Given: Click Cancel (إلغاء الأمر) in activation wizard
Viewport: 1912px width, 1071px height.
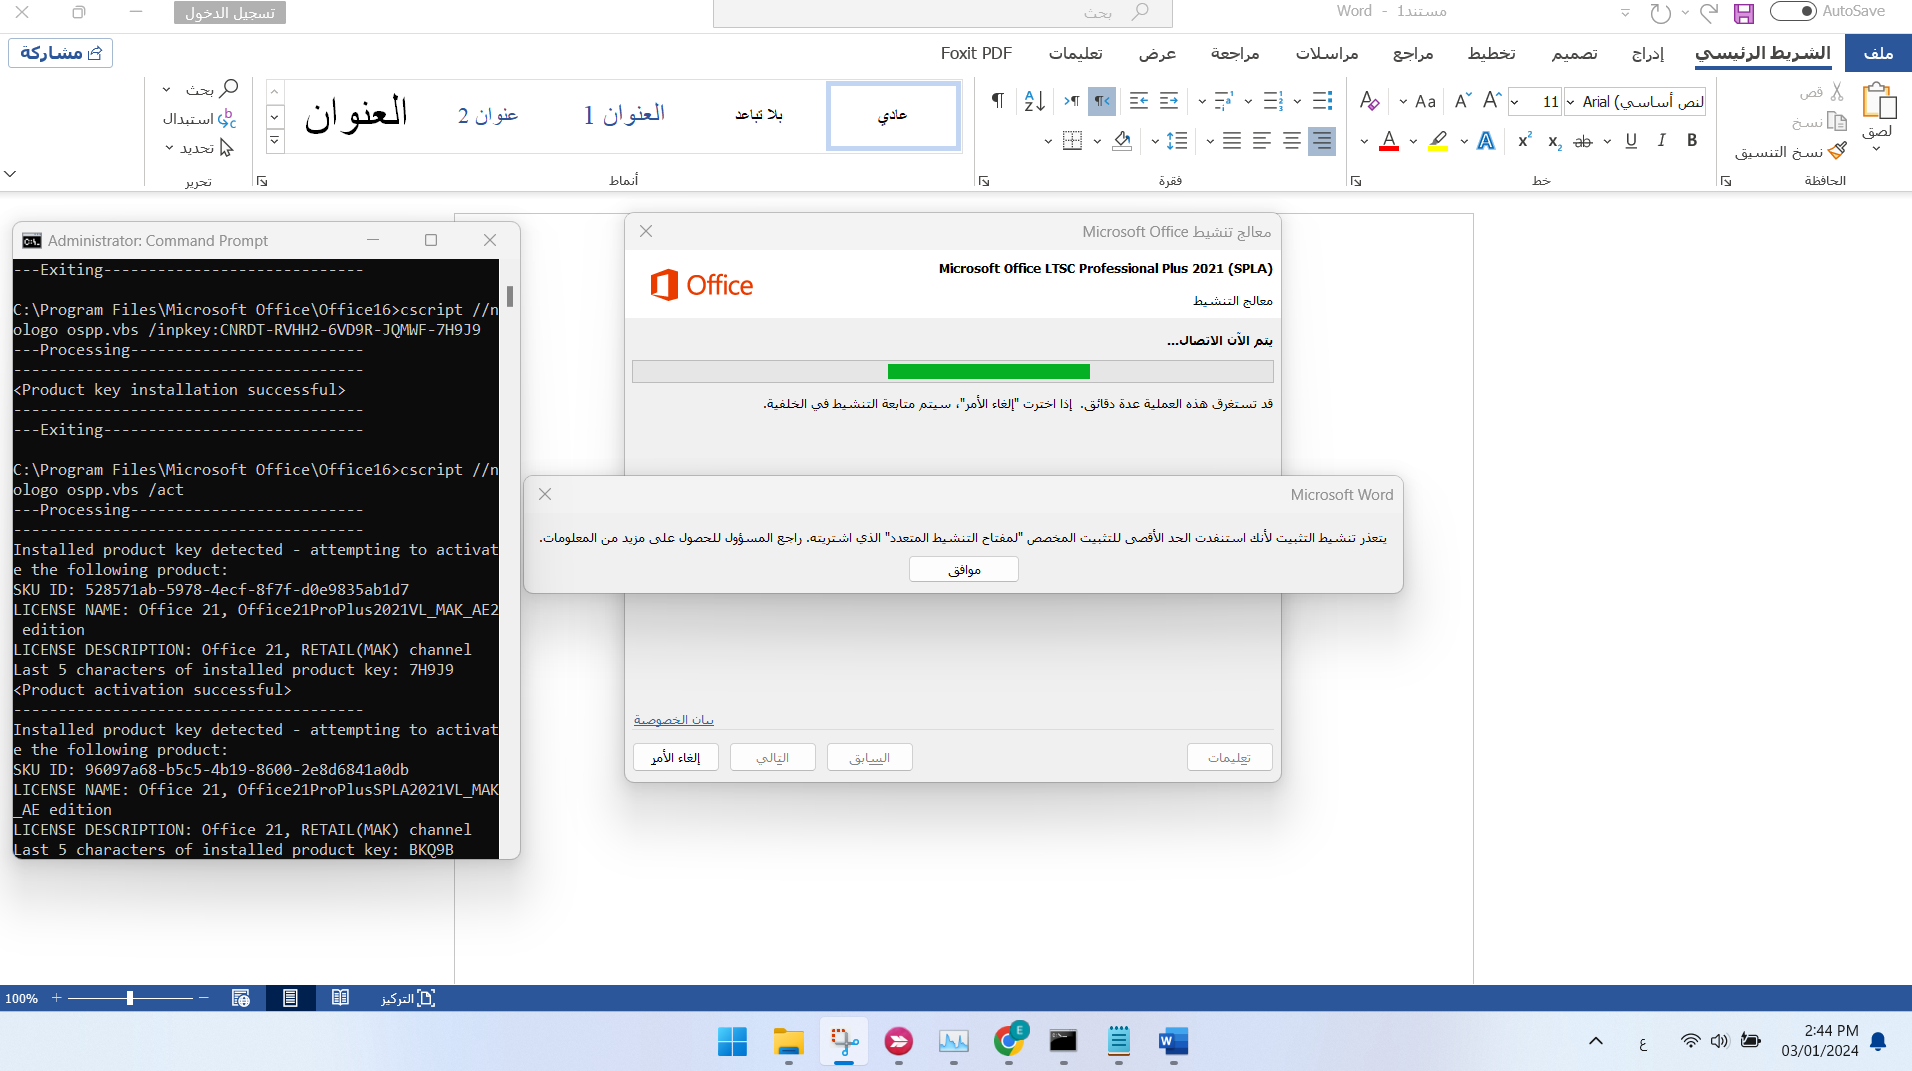Looking at the screenshot, I should (676, 757).
